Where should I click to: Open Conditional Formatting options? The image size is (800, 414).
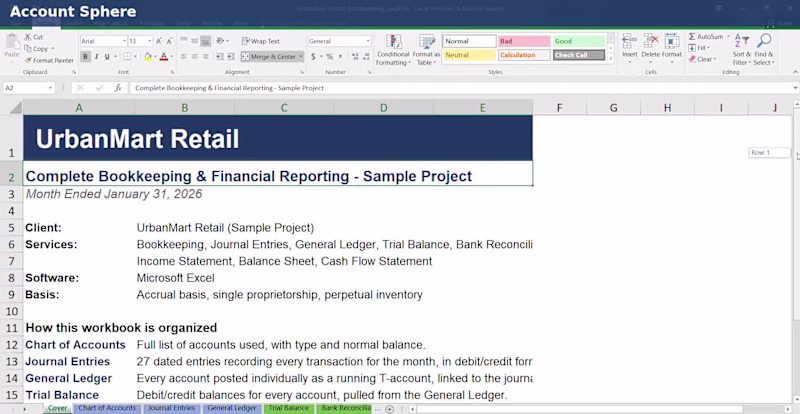(393, 50)
